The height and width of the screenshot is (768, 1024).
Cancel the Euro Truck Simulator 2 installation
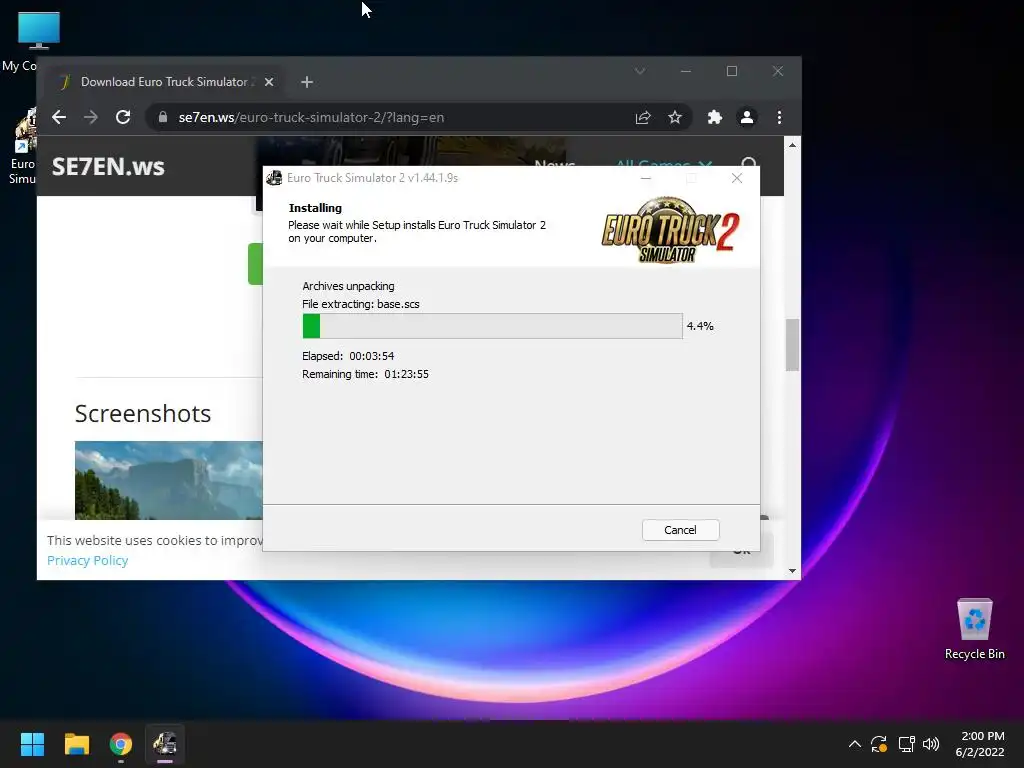[x=680, y=530]
